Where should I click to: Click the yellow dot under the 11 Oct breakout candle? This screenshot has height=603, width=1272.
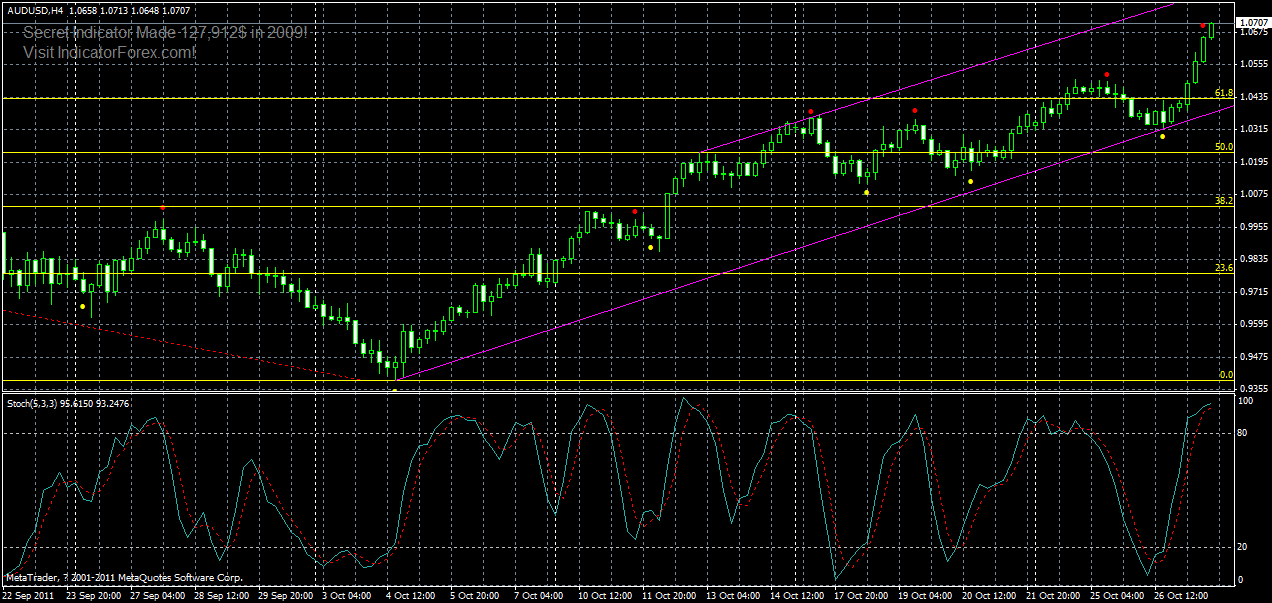[650, 246]
